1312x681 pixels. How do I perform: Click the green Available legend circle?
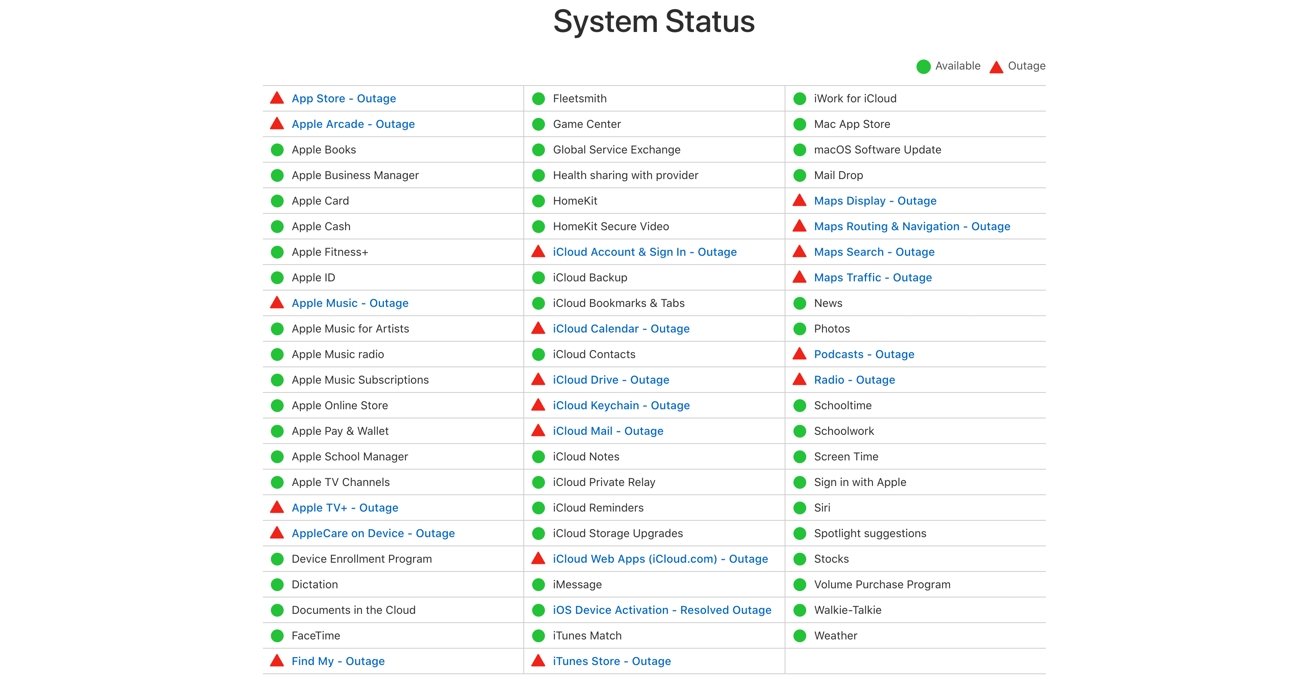coord(923,67)
